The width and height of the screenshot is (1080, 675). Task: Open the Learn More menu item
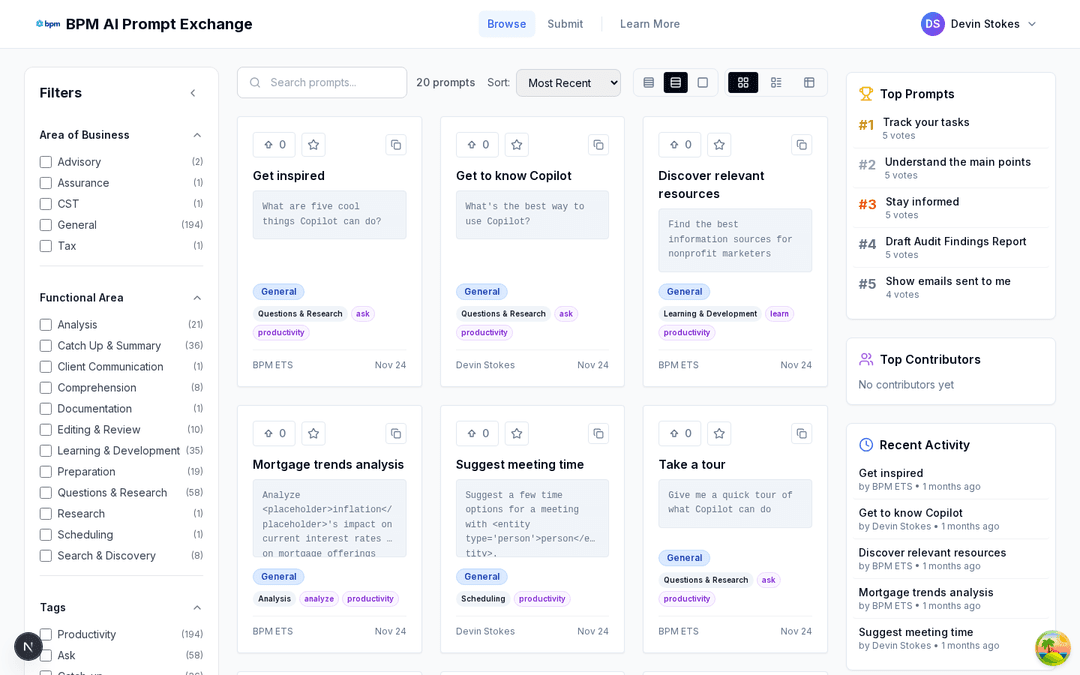click(649, 23)
